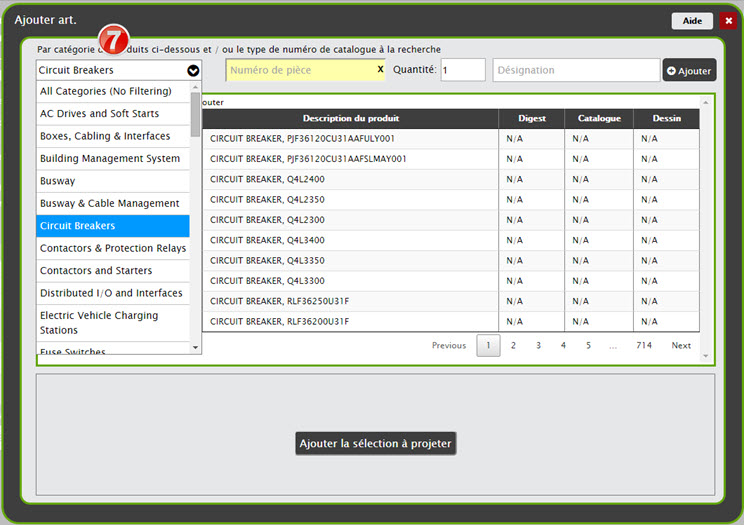Sort by Digest column header
Image resolution: width=744 pixels, height=525 pixels.
(x=531, y=119)
